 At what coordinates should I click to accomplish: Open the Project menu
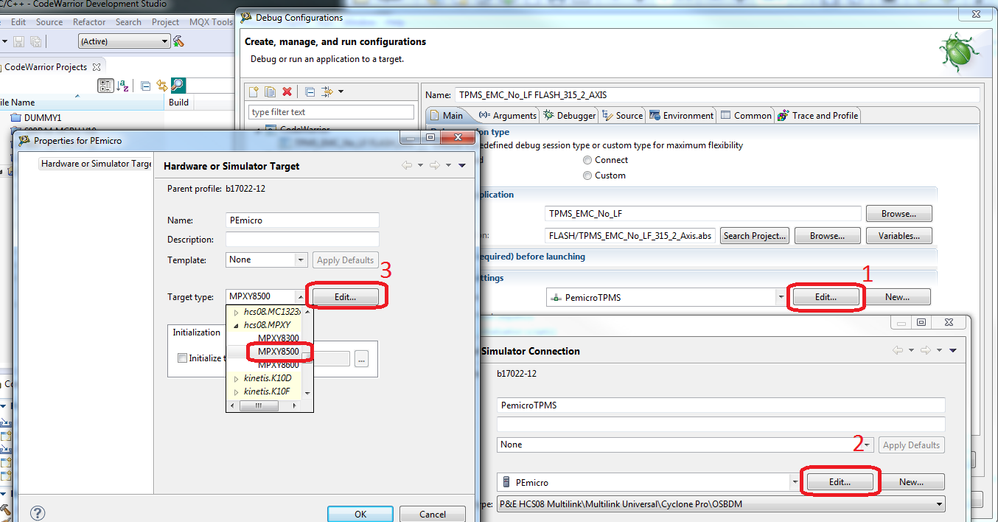165,22
